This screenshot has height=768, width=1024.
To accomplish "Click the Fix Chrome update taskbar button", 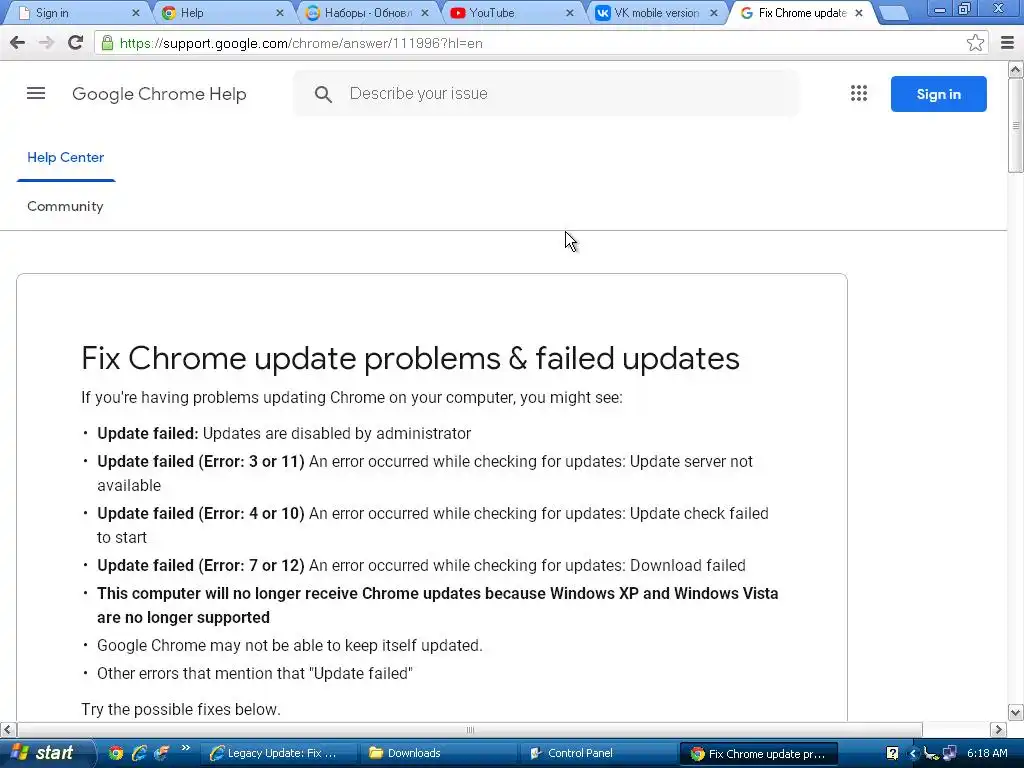I will [758, 753].
